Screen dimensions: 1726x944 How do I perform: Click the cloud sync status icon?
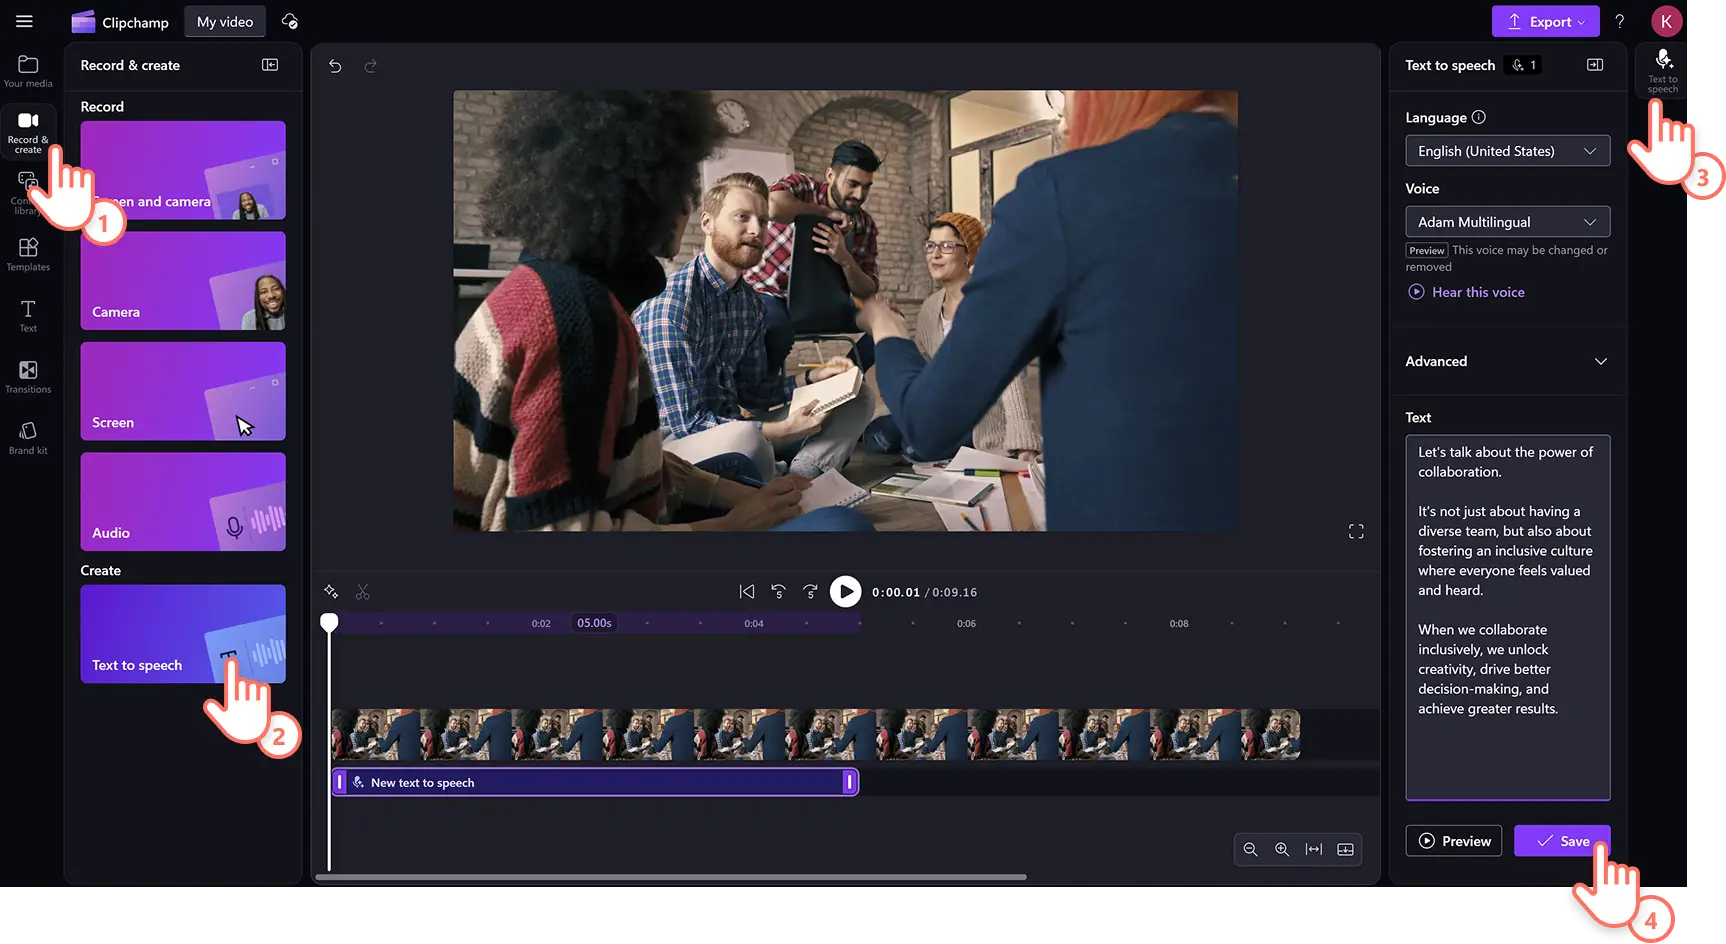(x=290, y=21)
